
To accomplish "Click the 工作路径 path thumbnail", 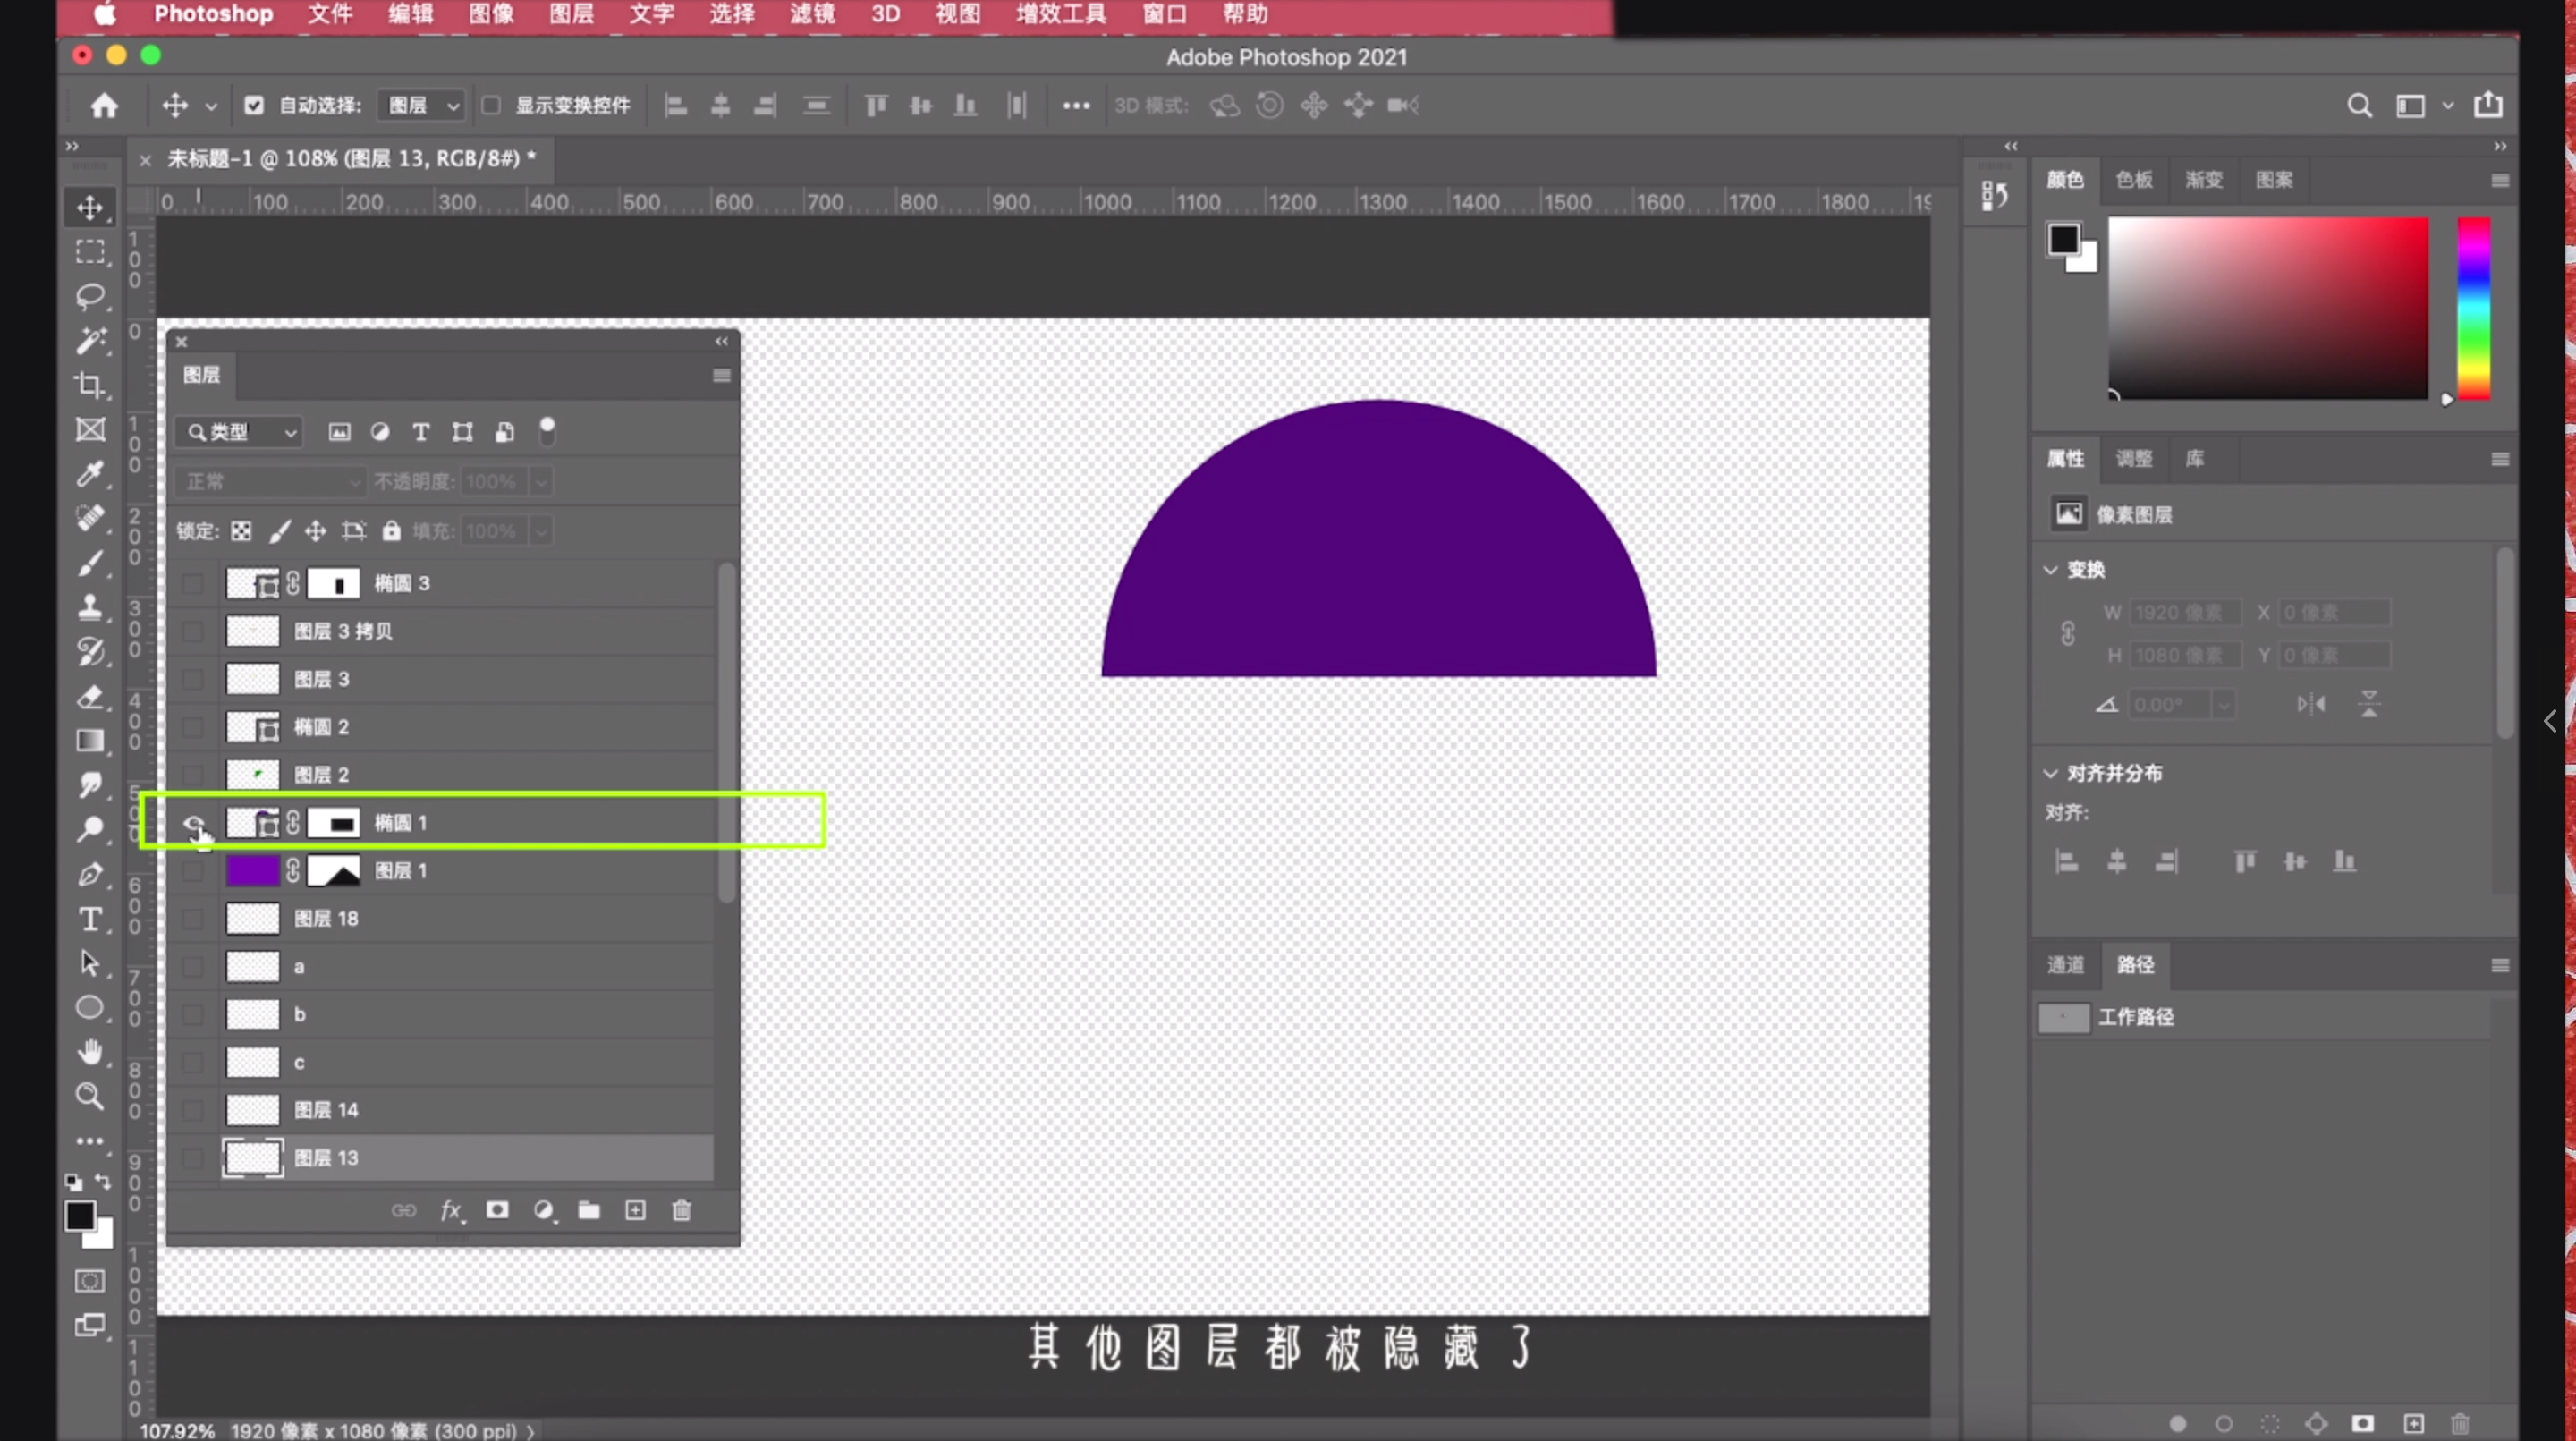I will pos(2063,1018).
